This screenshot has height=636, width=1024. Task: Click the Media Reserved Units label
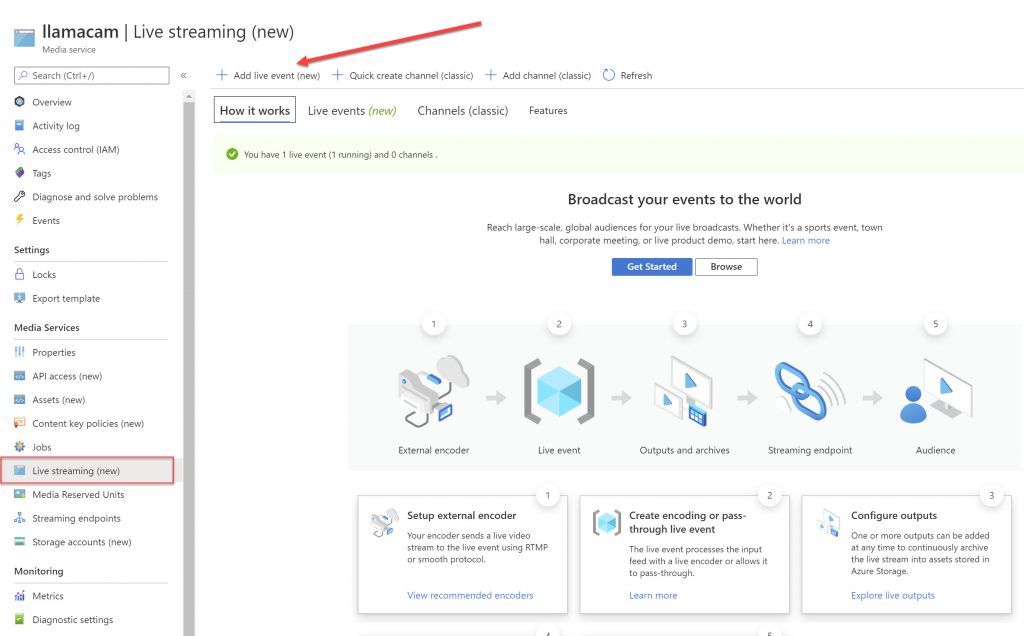(78, 495)
